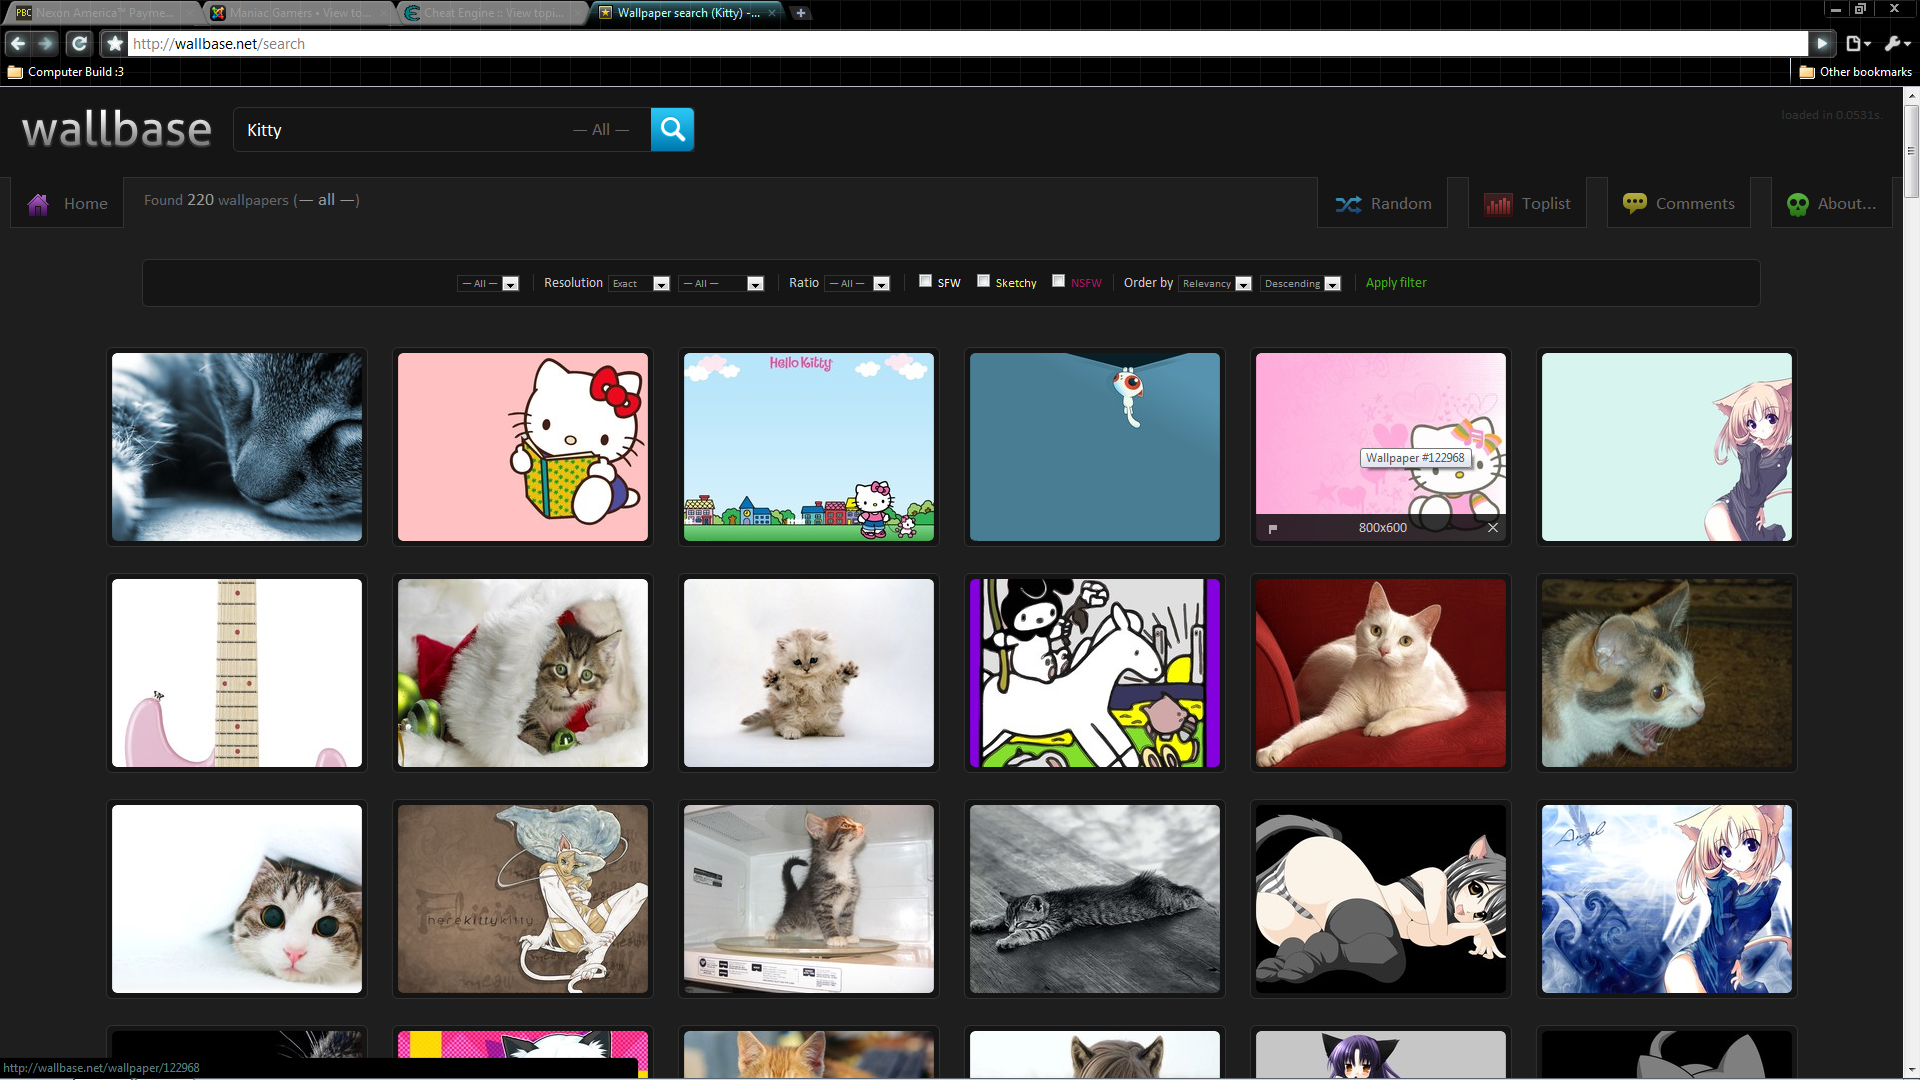The height and width of the screenshot is (1080, 1920).
Task: Open the Resolution Exact dropdown
Action: tap(640, 284)
